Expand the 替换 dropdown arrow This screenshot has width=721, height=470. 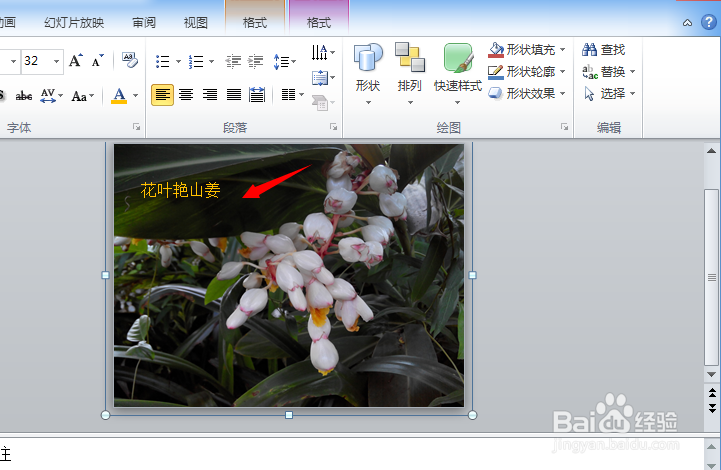tap(633, 72)
